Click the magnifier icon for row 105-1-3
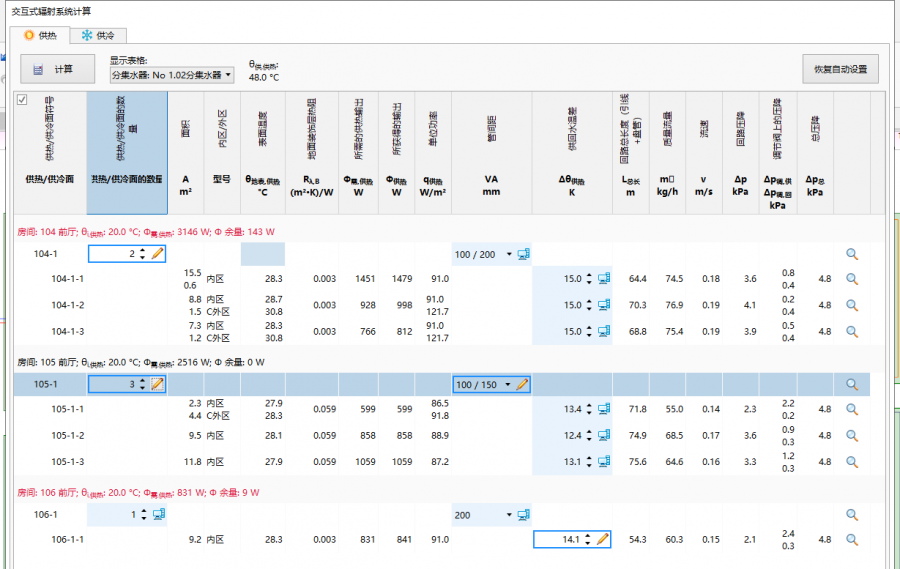 pos(852,461)
